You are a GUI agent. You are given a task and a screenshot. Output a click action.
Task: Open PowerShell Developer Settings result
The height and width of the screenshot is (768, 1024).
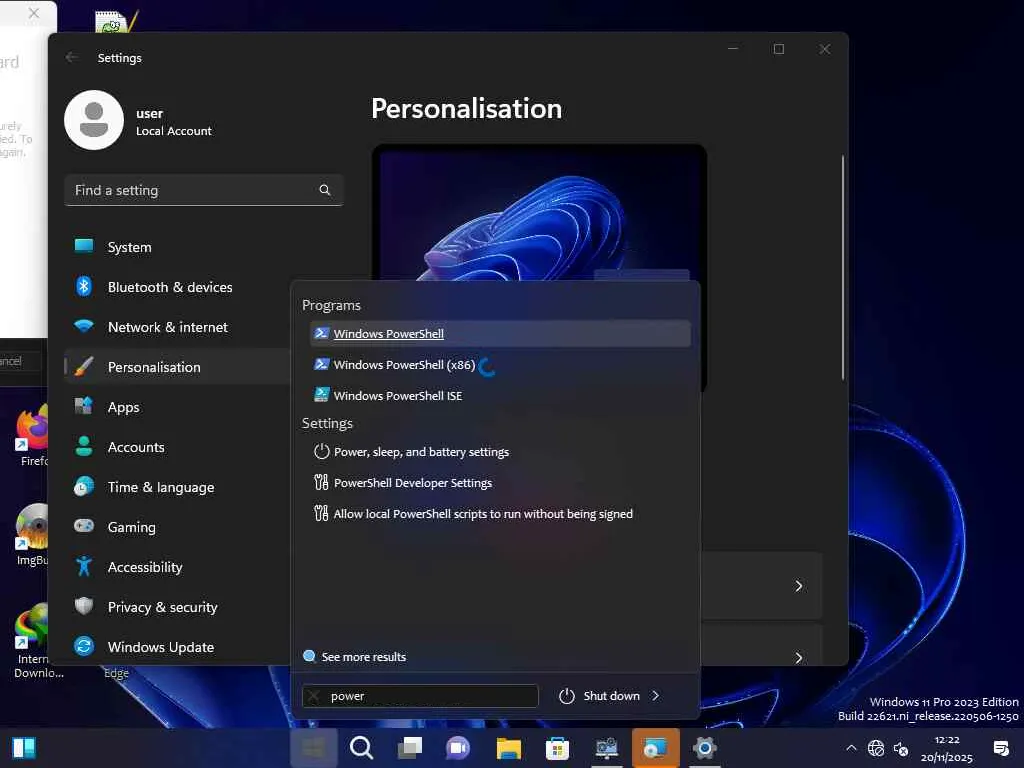click(500, 483)
